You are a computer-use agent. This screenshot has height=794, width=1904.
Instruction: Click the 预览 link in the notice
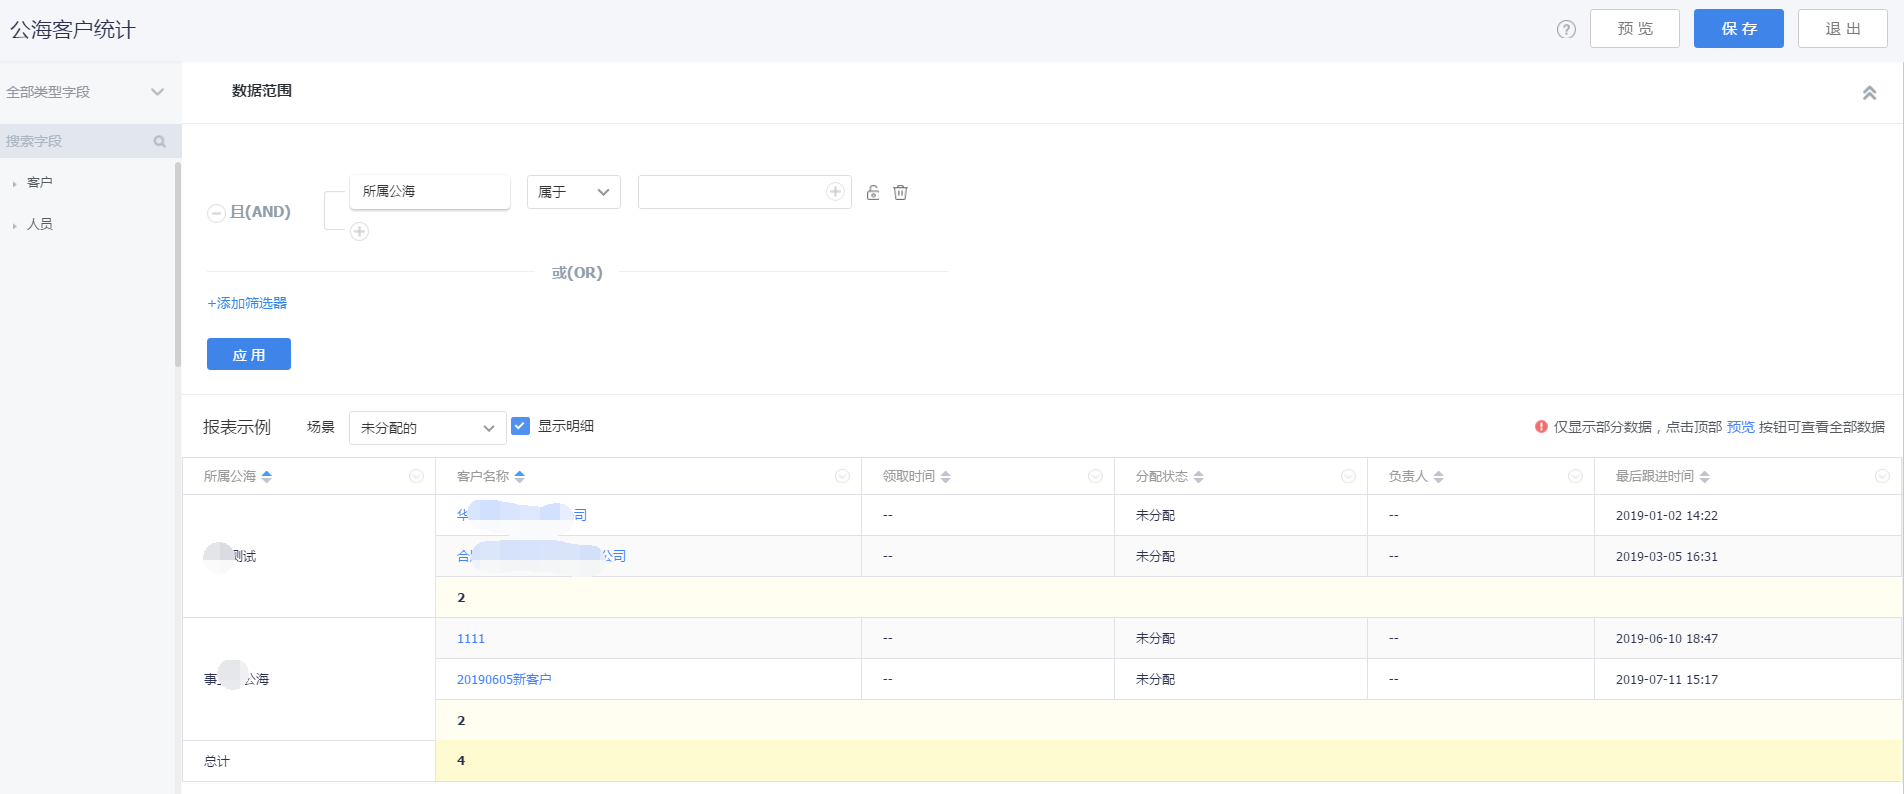[1741, 427]
